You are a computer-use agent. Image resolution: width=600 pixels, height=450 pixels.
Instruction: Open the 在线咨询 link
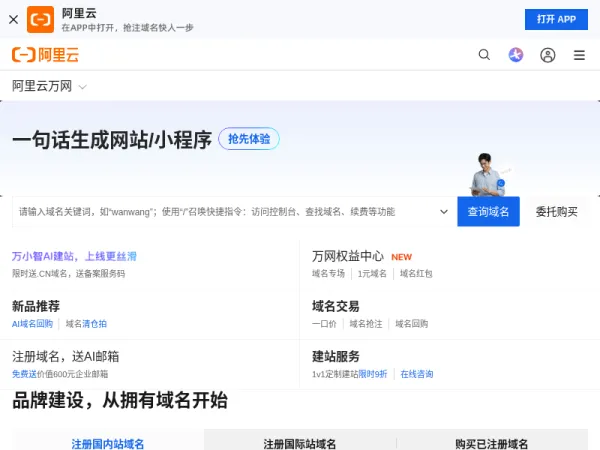point(417,374)
